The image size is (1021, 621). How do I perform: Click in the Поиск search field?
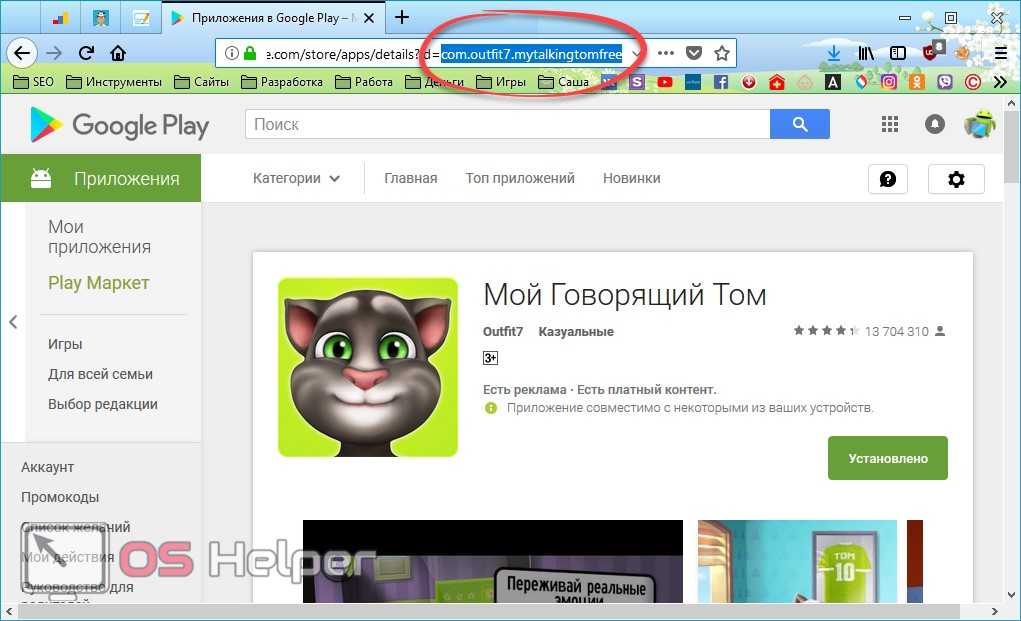point(507,124)
